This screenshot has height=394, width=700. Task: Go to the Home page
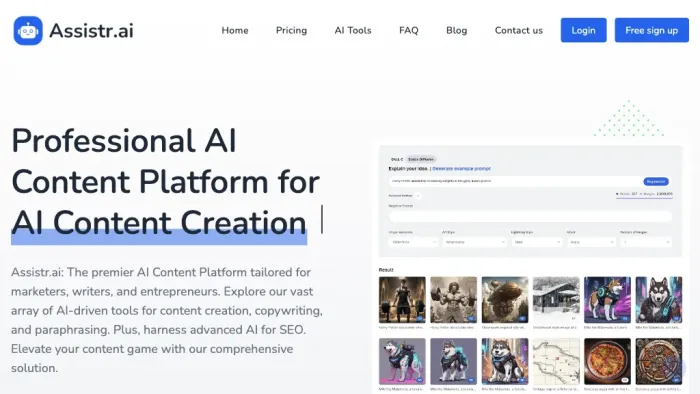pyautogui.click(x=235, y=30)
